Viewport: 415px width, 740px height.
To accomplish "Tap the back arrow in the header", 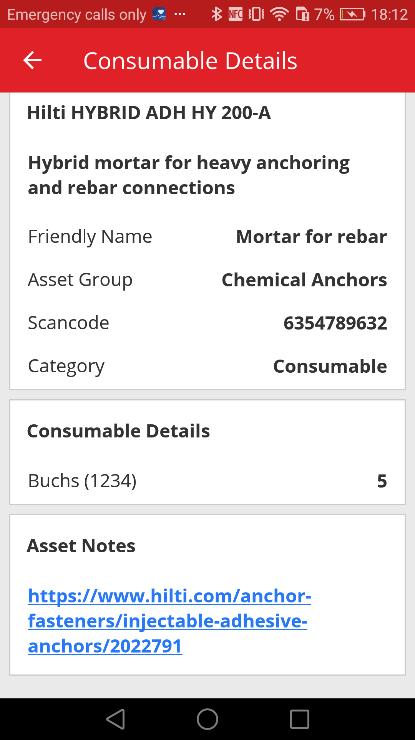I will 32,60.
